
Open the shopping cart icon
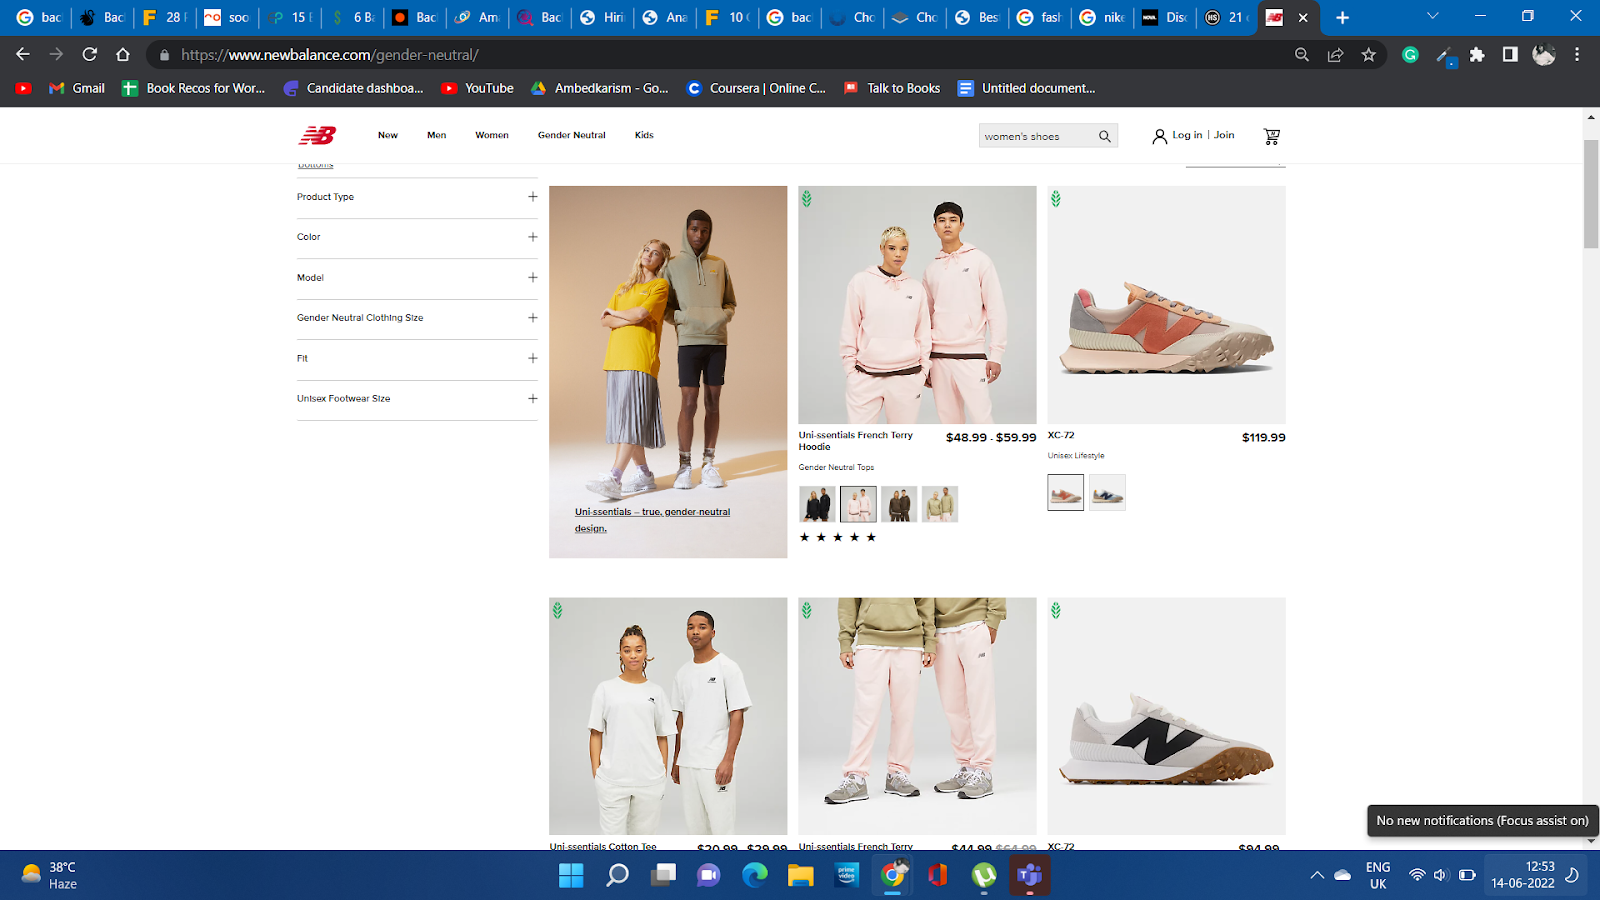pyautogui.click(x=1272, y=136)
